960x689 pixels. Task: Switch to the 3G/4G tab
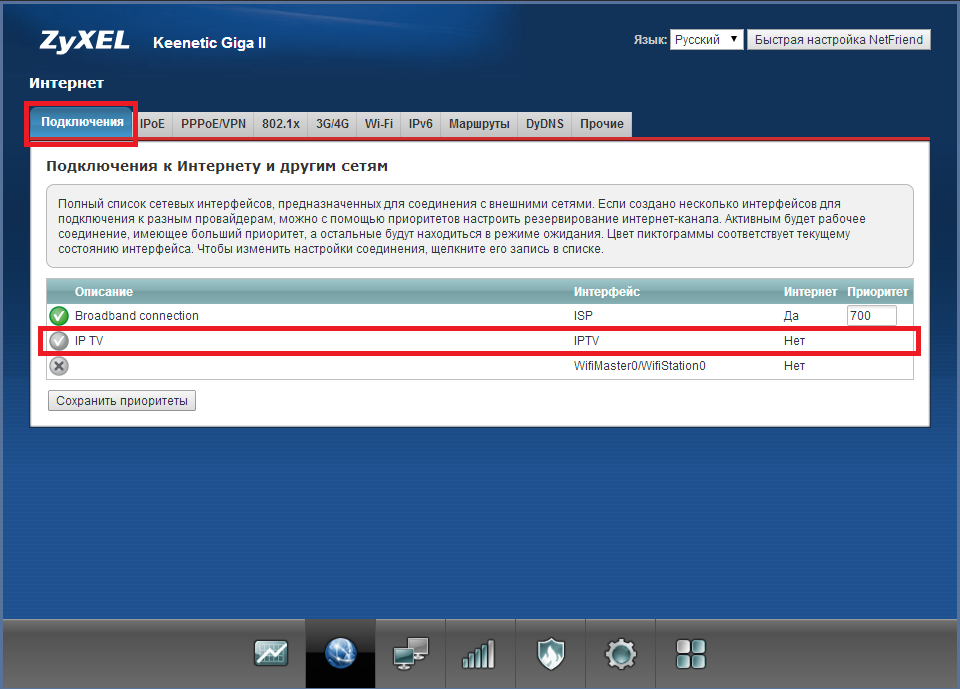point(332,124)
